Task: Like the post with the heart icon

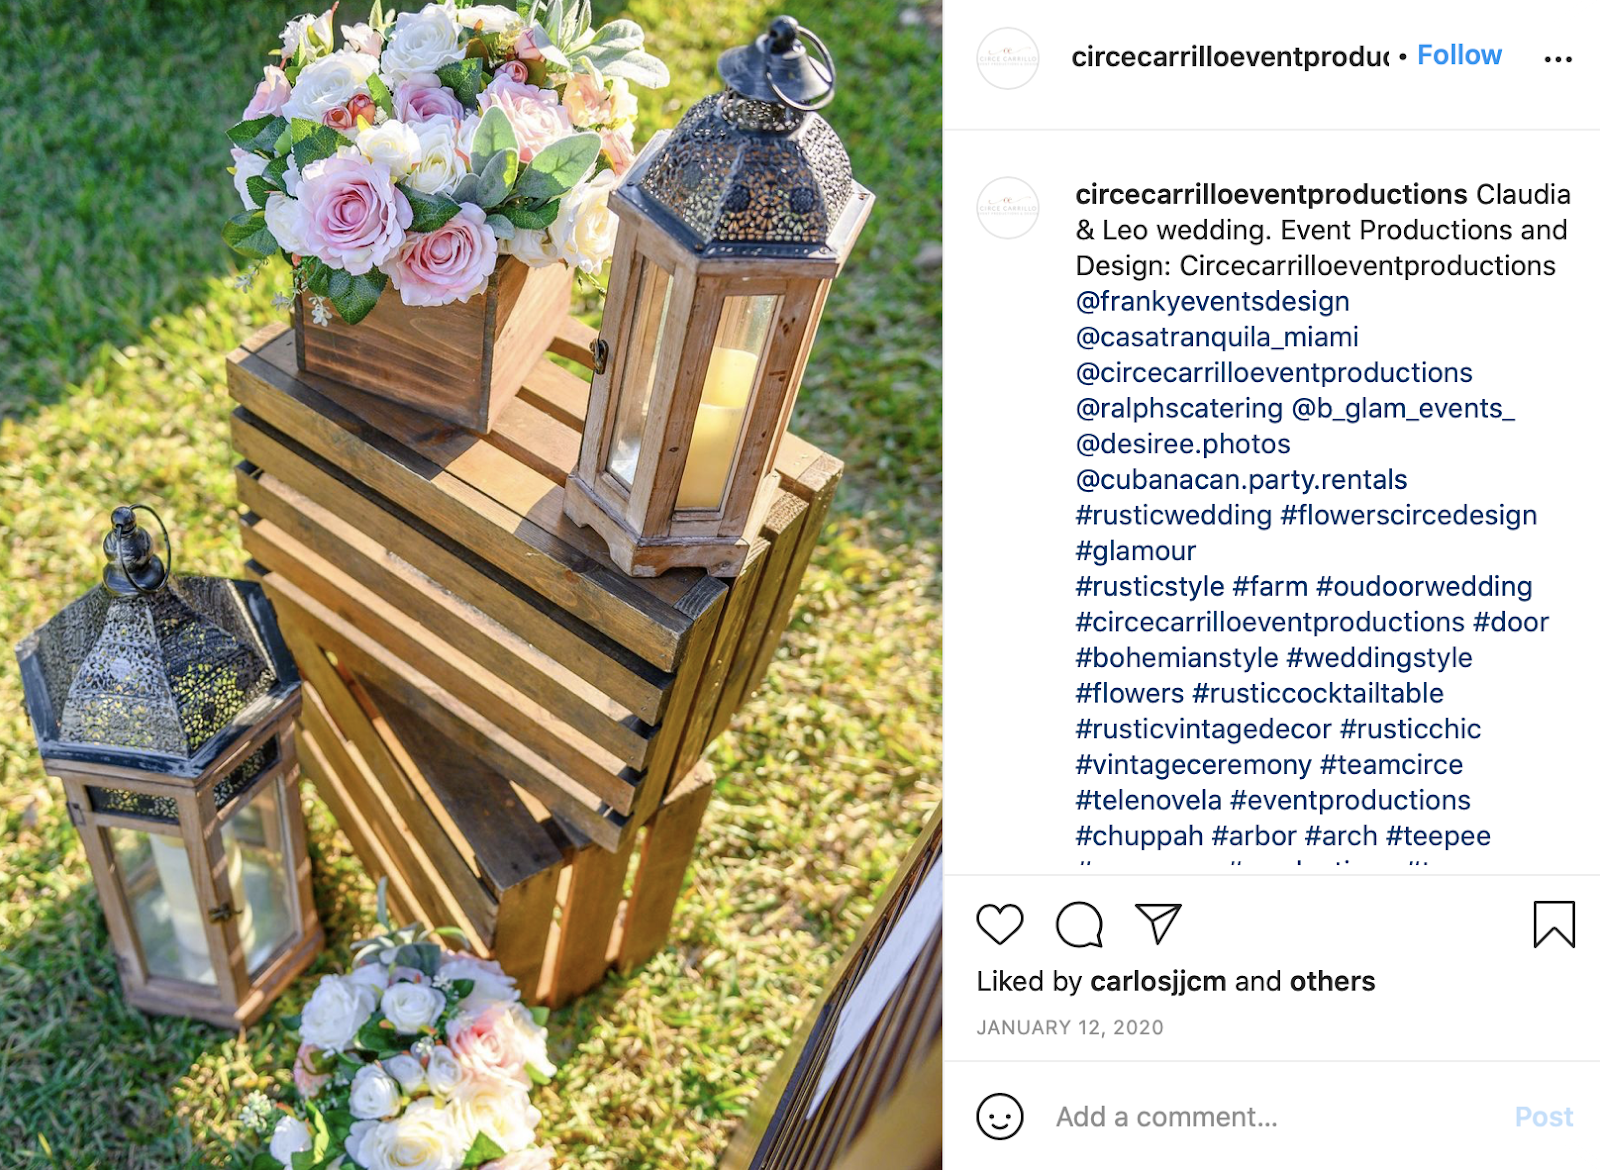Action: click(x=999, y=925)
